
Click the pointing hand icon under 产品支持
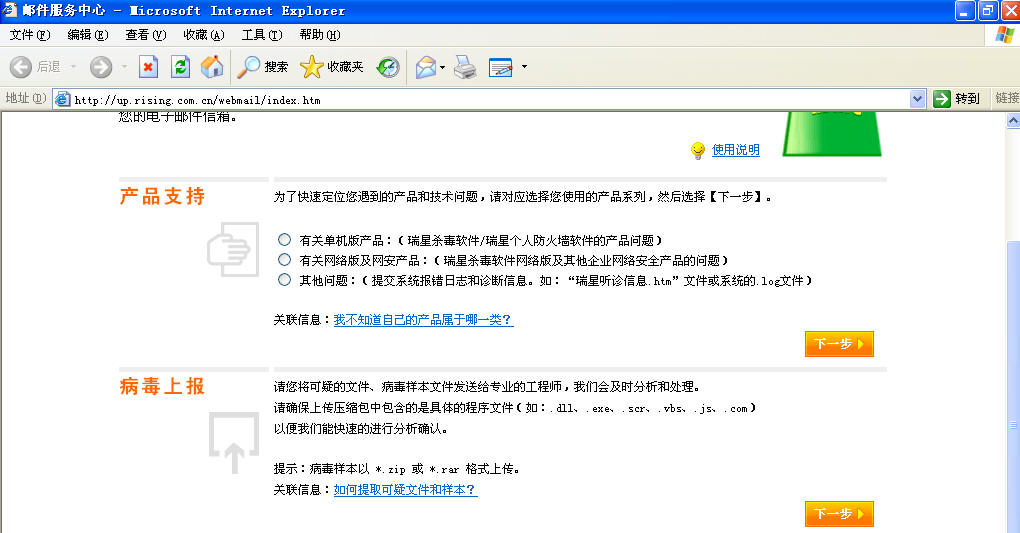[x=233, y=250]
